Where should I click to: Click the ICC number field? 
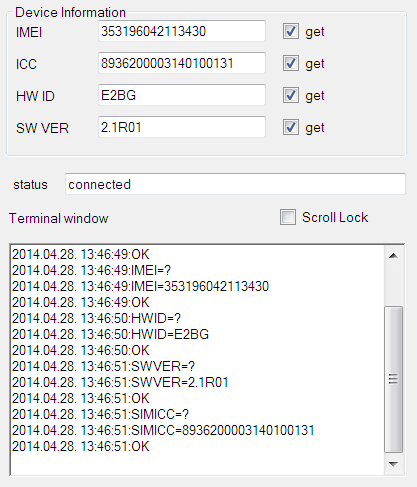coord(182,63)
